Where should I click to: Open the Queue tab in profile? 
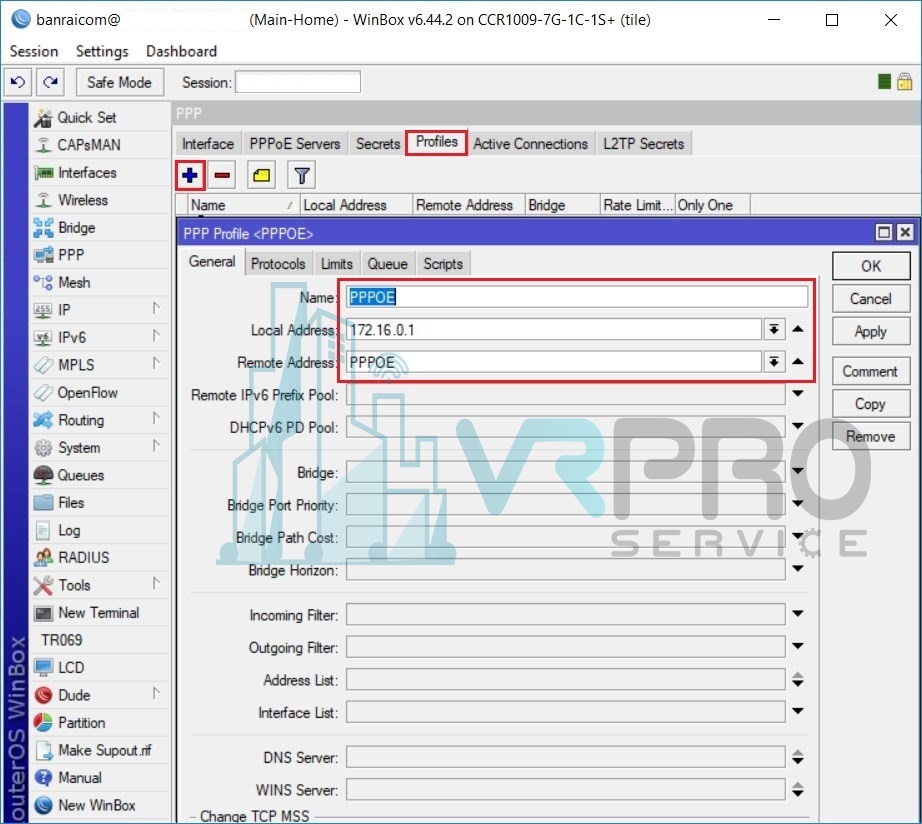[x=387, y=263]
